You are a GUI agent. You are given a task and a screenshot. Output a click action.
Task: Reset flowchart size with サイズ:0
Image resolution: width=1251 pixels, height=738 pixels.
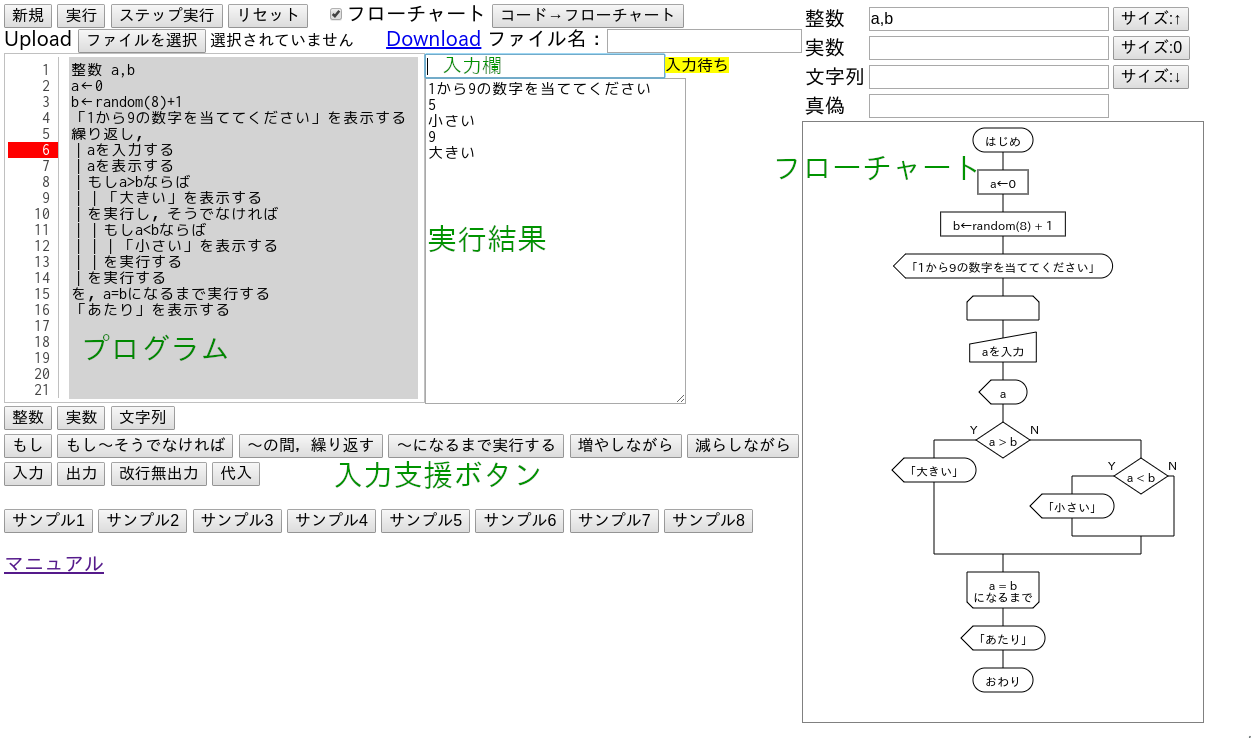1150,48
